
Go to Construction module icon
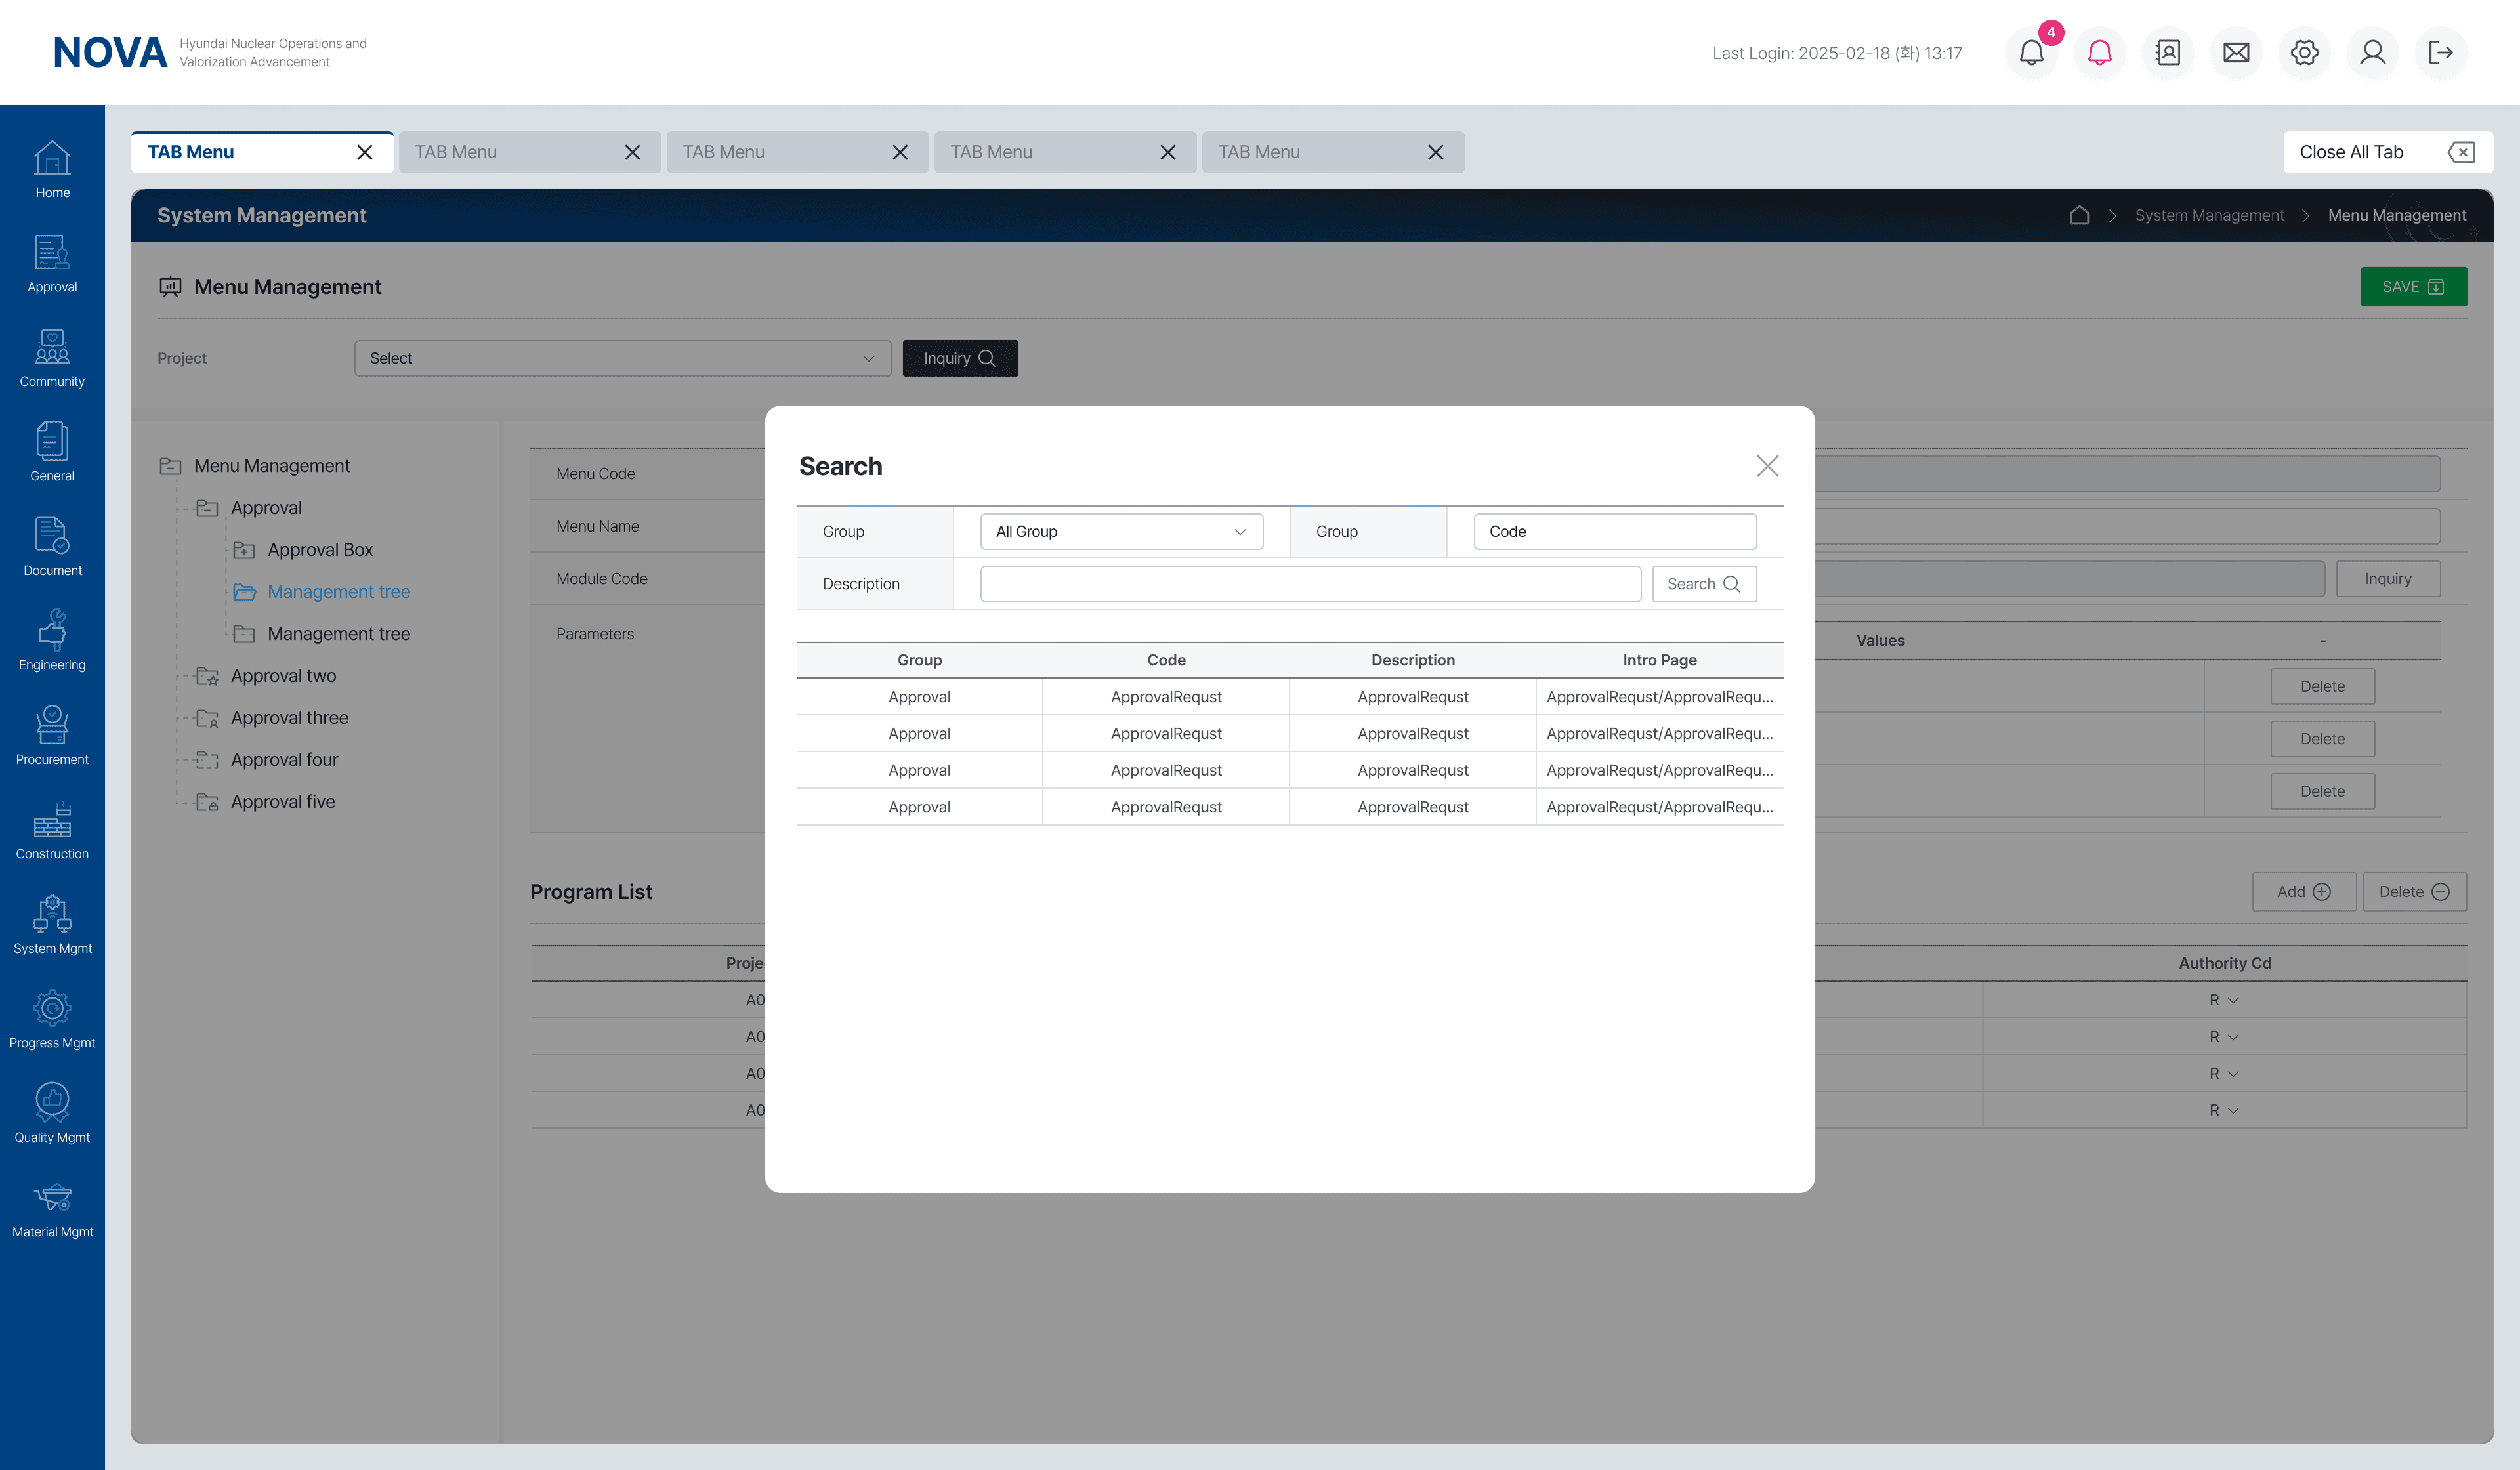(52, 830)
